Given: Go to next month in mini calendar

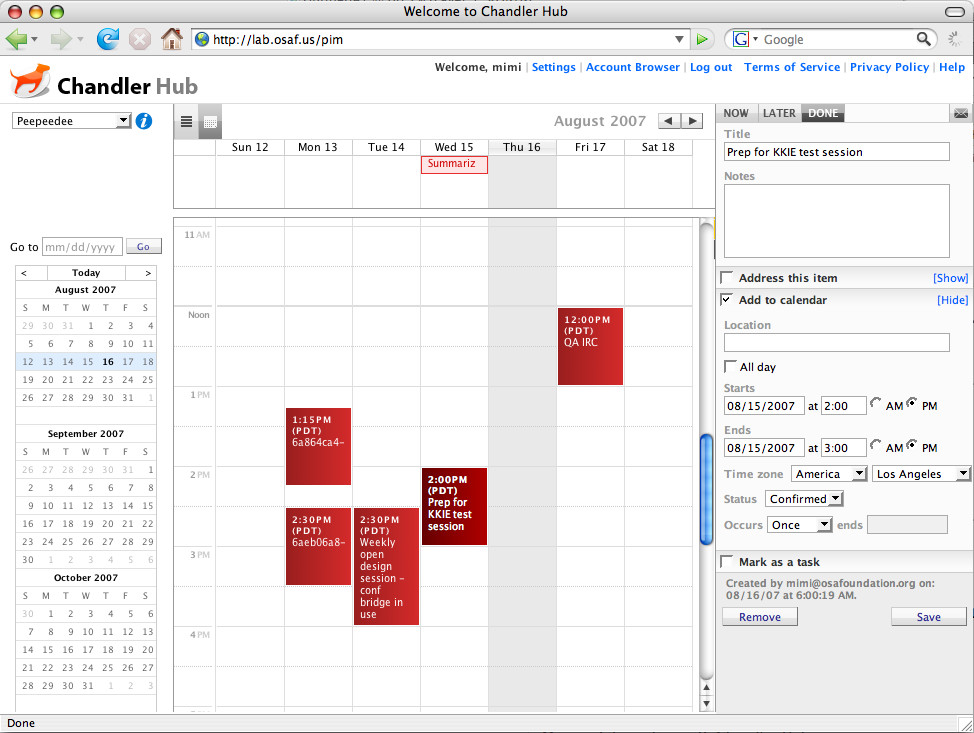Looking at the screenshot, I should click(148, 273).
